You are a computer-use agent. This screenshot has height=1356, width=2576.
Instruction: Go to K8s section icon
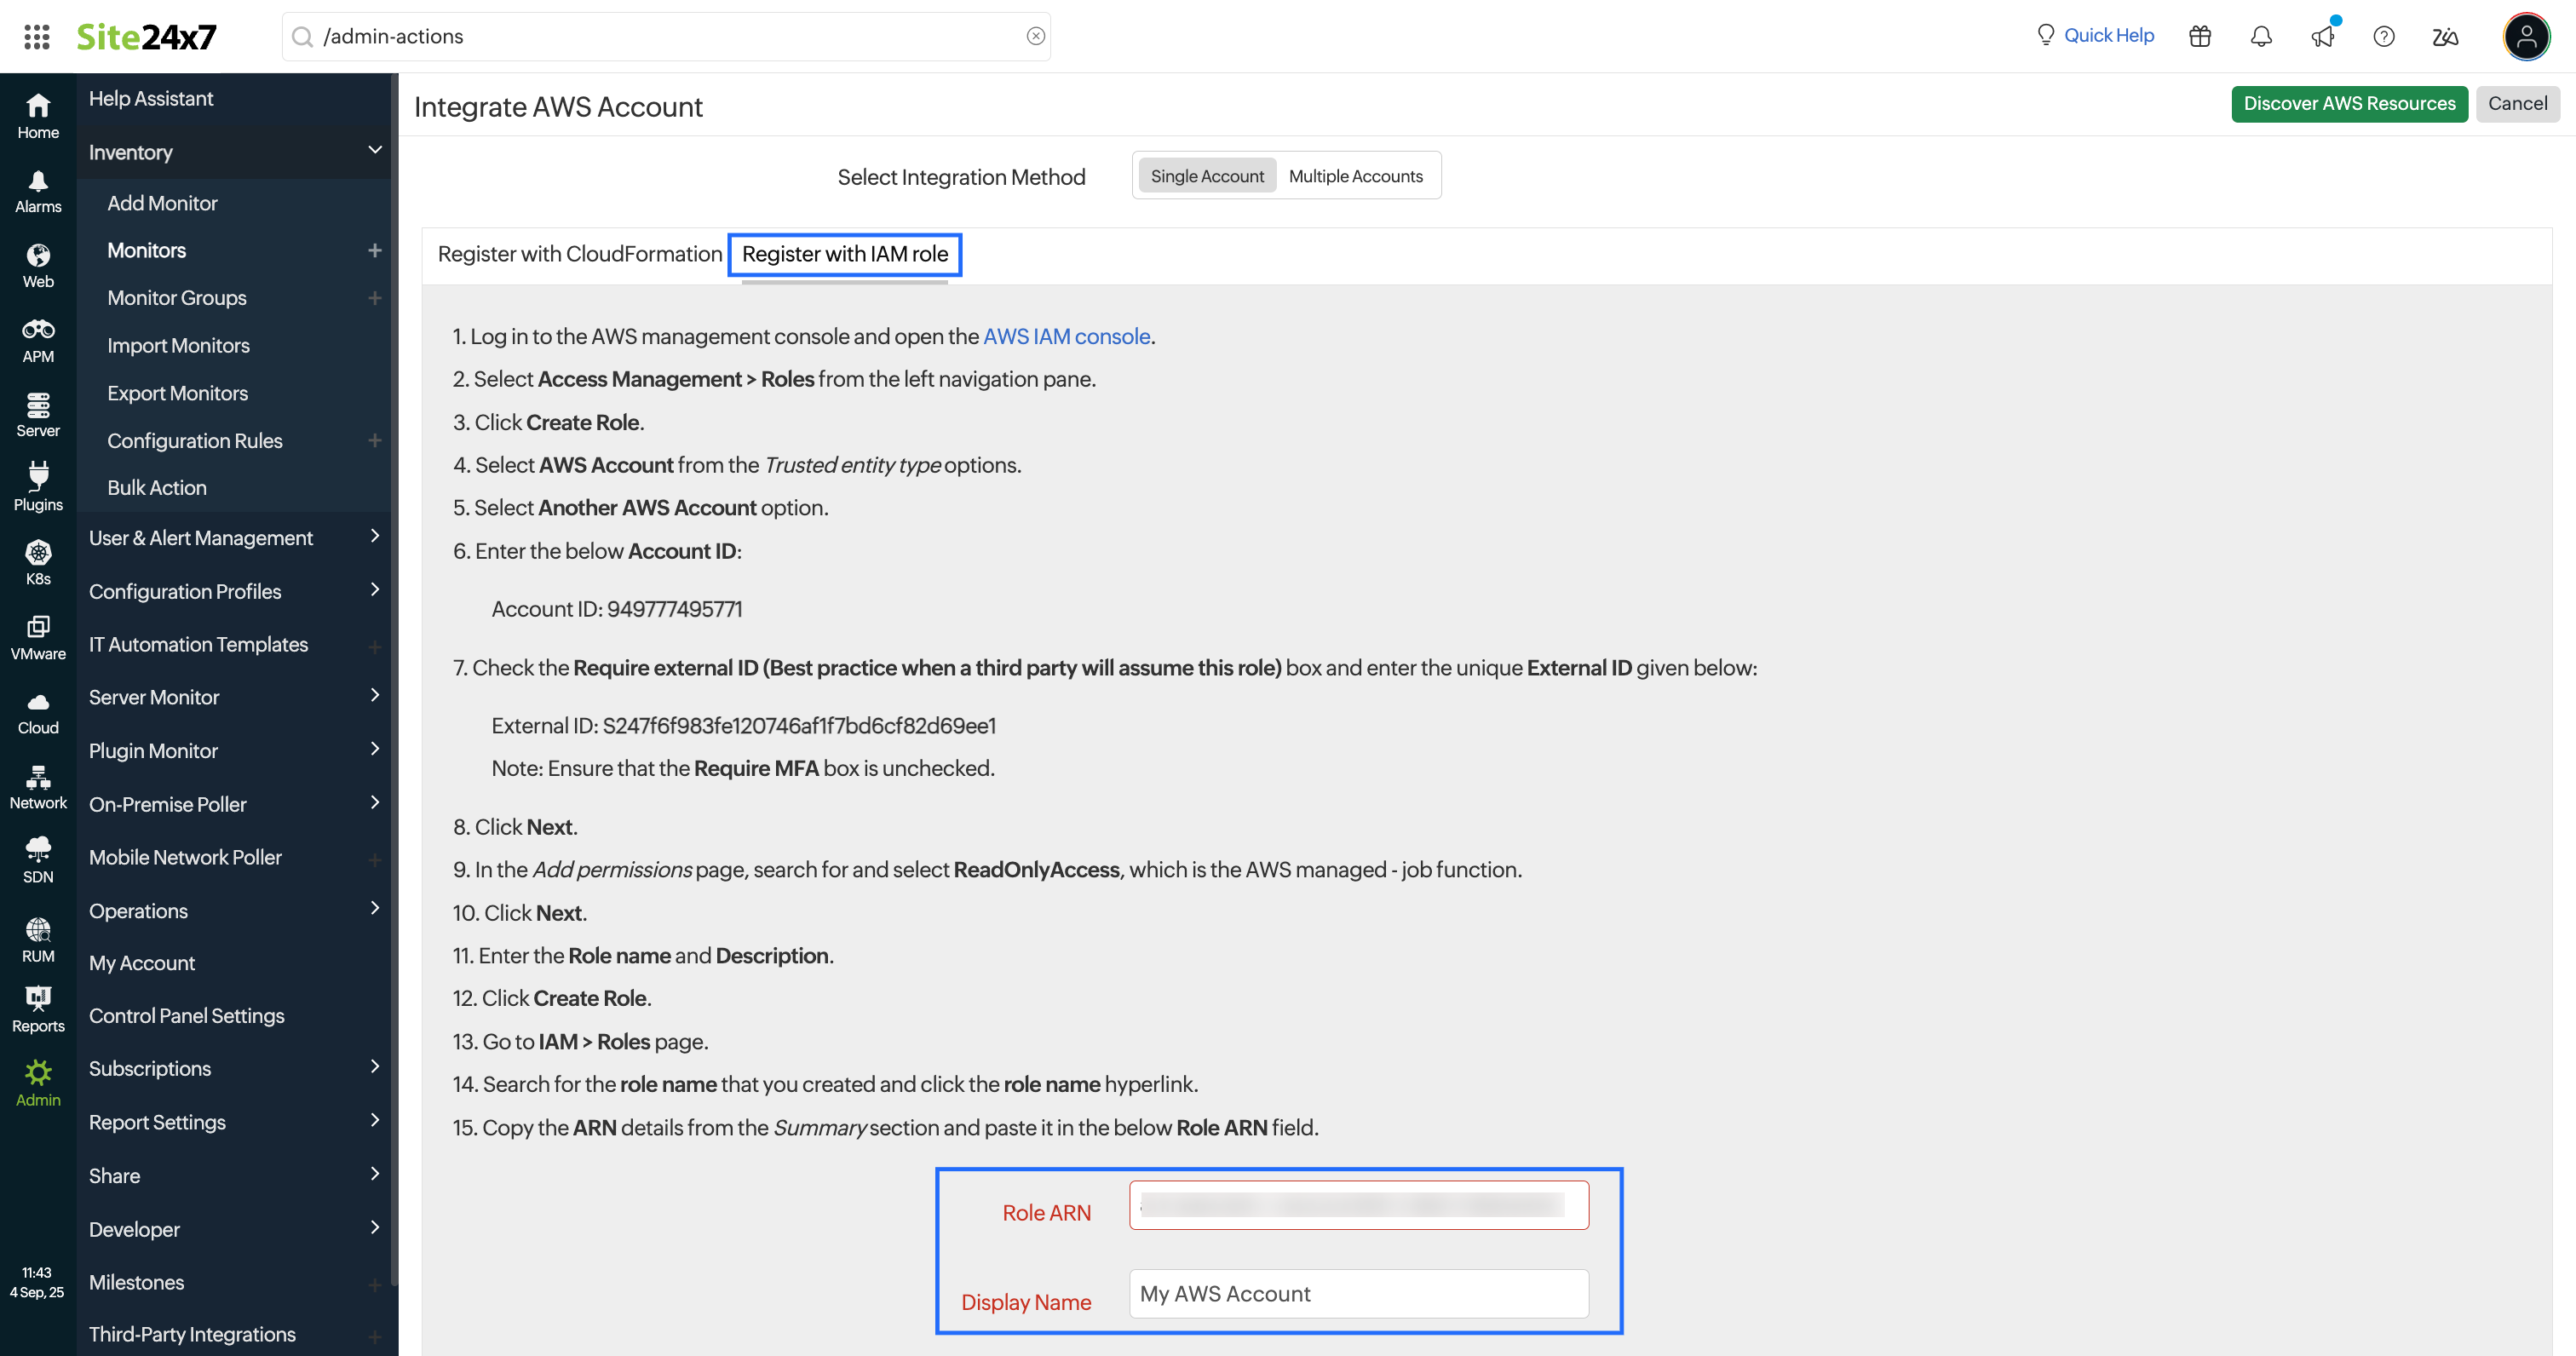pyautogui.click(x=38, y=562)
